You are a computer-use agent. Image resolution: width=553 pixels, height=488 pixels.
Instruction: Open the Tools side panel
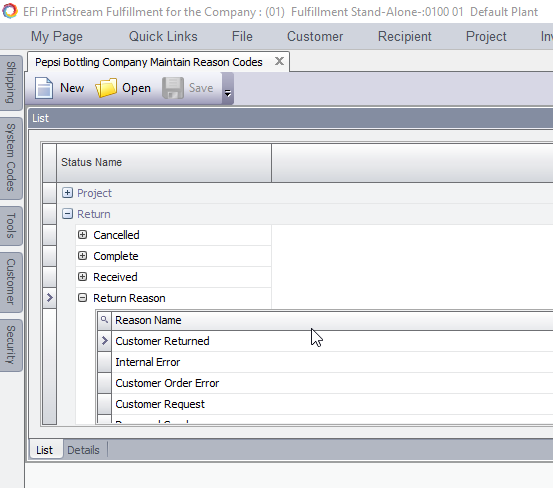11,226
